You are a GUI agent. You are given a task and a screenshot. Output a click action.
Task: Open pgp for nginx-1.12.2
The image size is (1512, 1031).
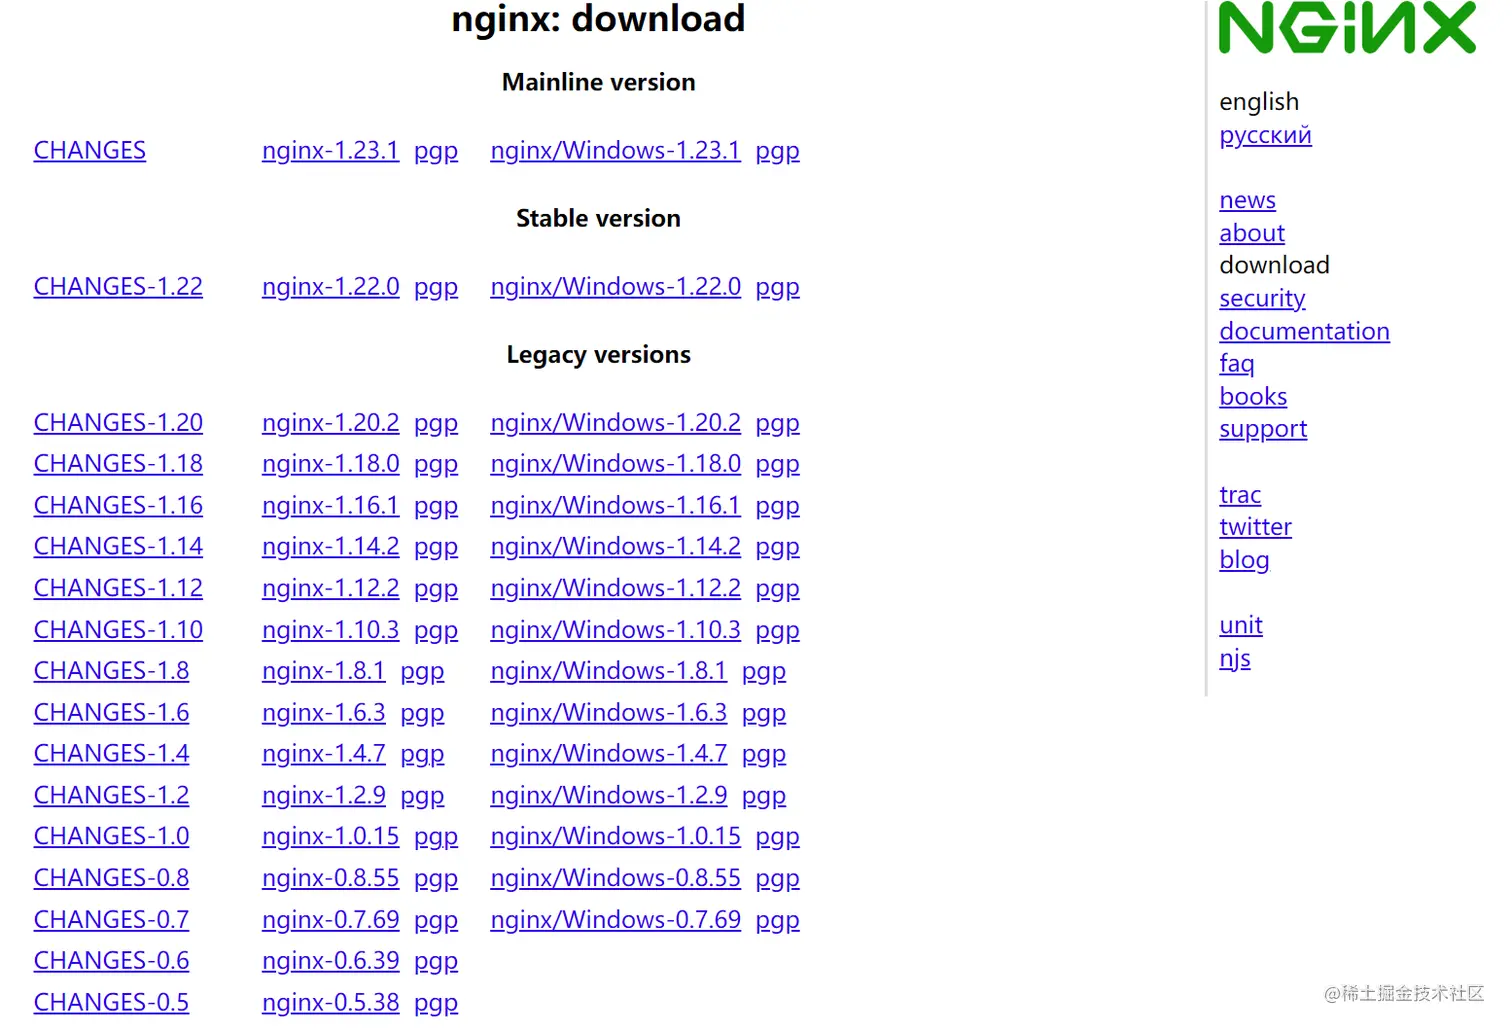pos(436,589)
